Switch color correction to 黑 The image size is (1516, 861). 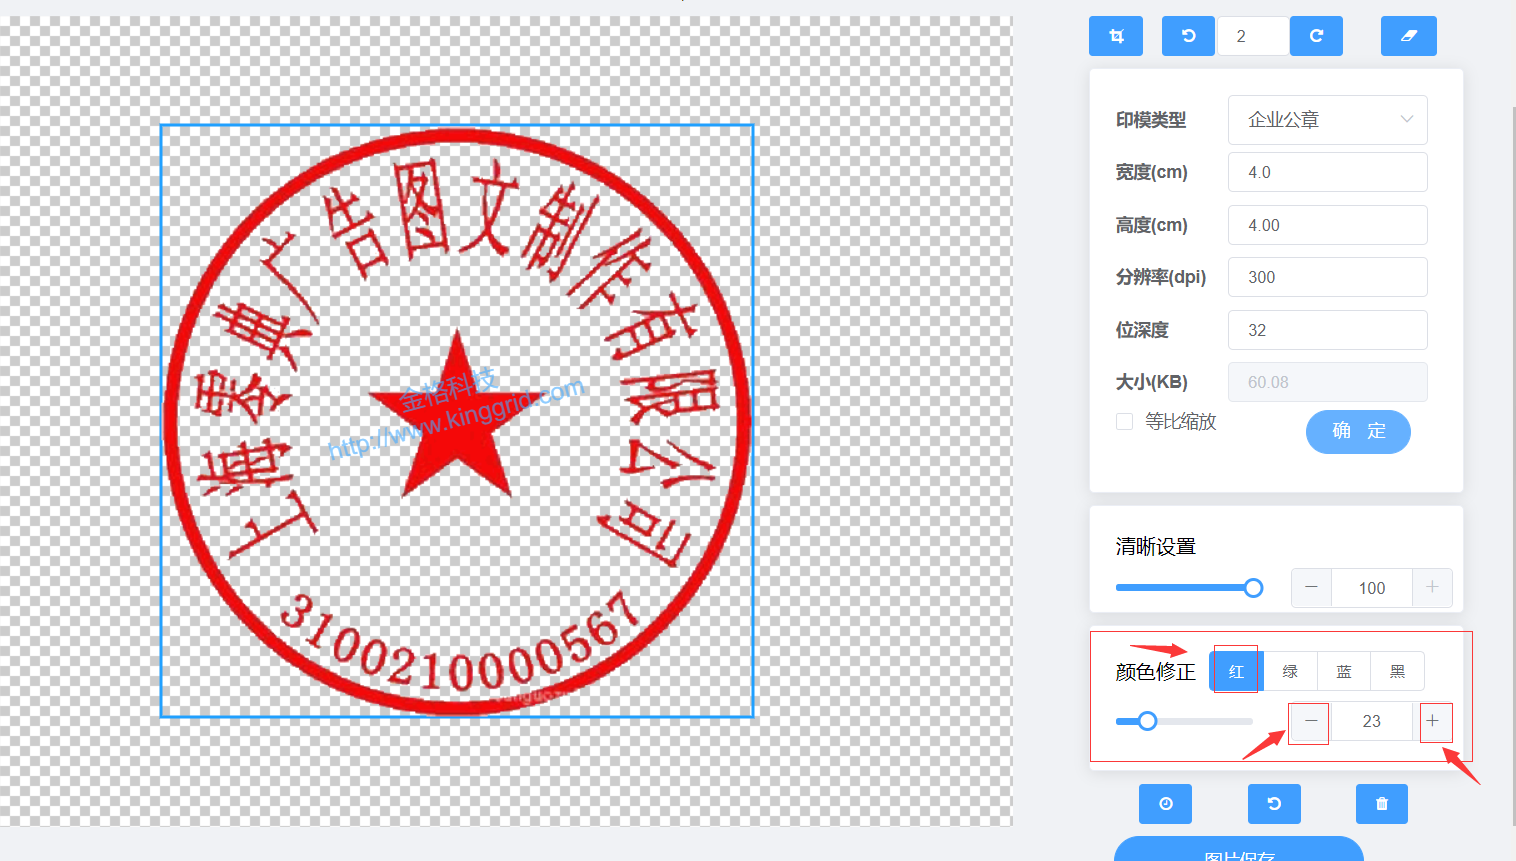pyautogui.click(x=1397, y=672)
